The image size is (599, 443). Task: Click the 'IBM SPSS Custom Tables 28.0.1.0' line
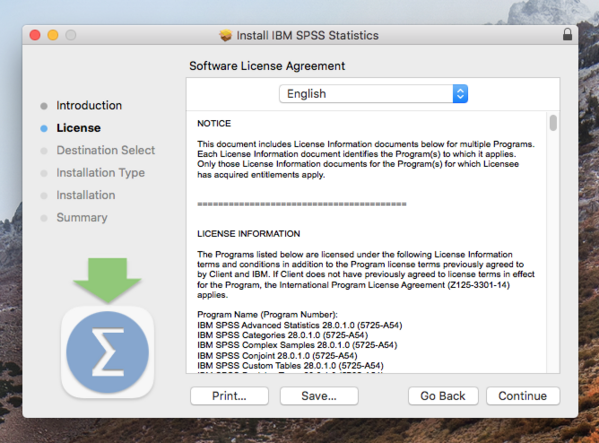290,365
